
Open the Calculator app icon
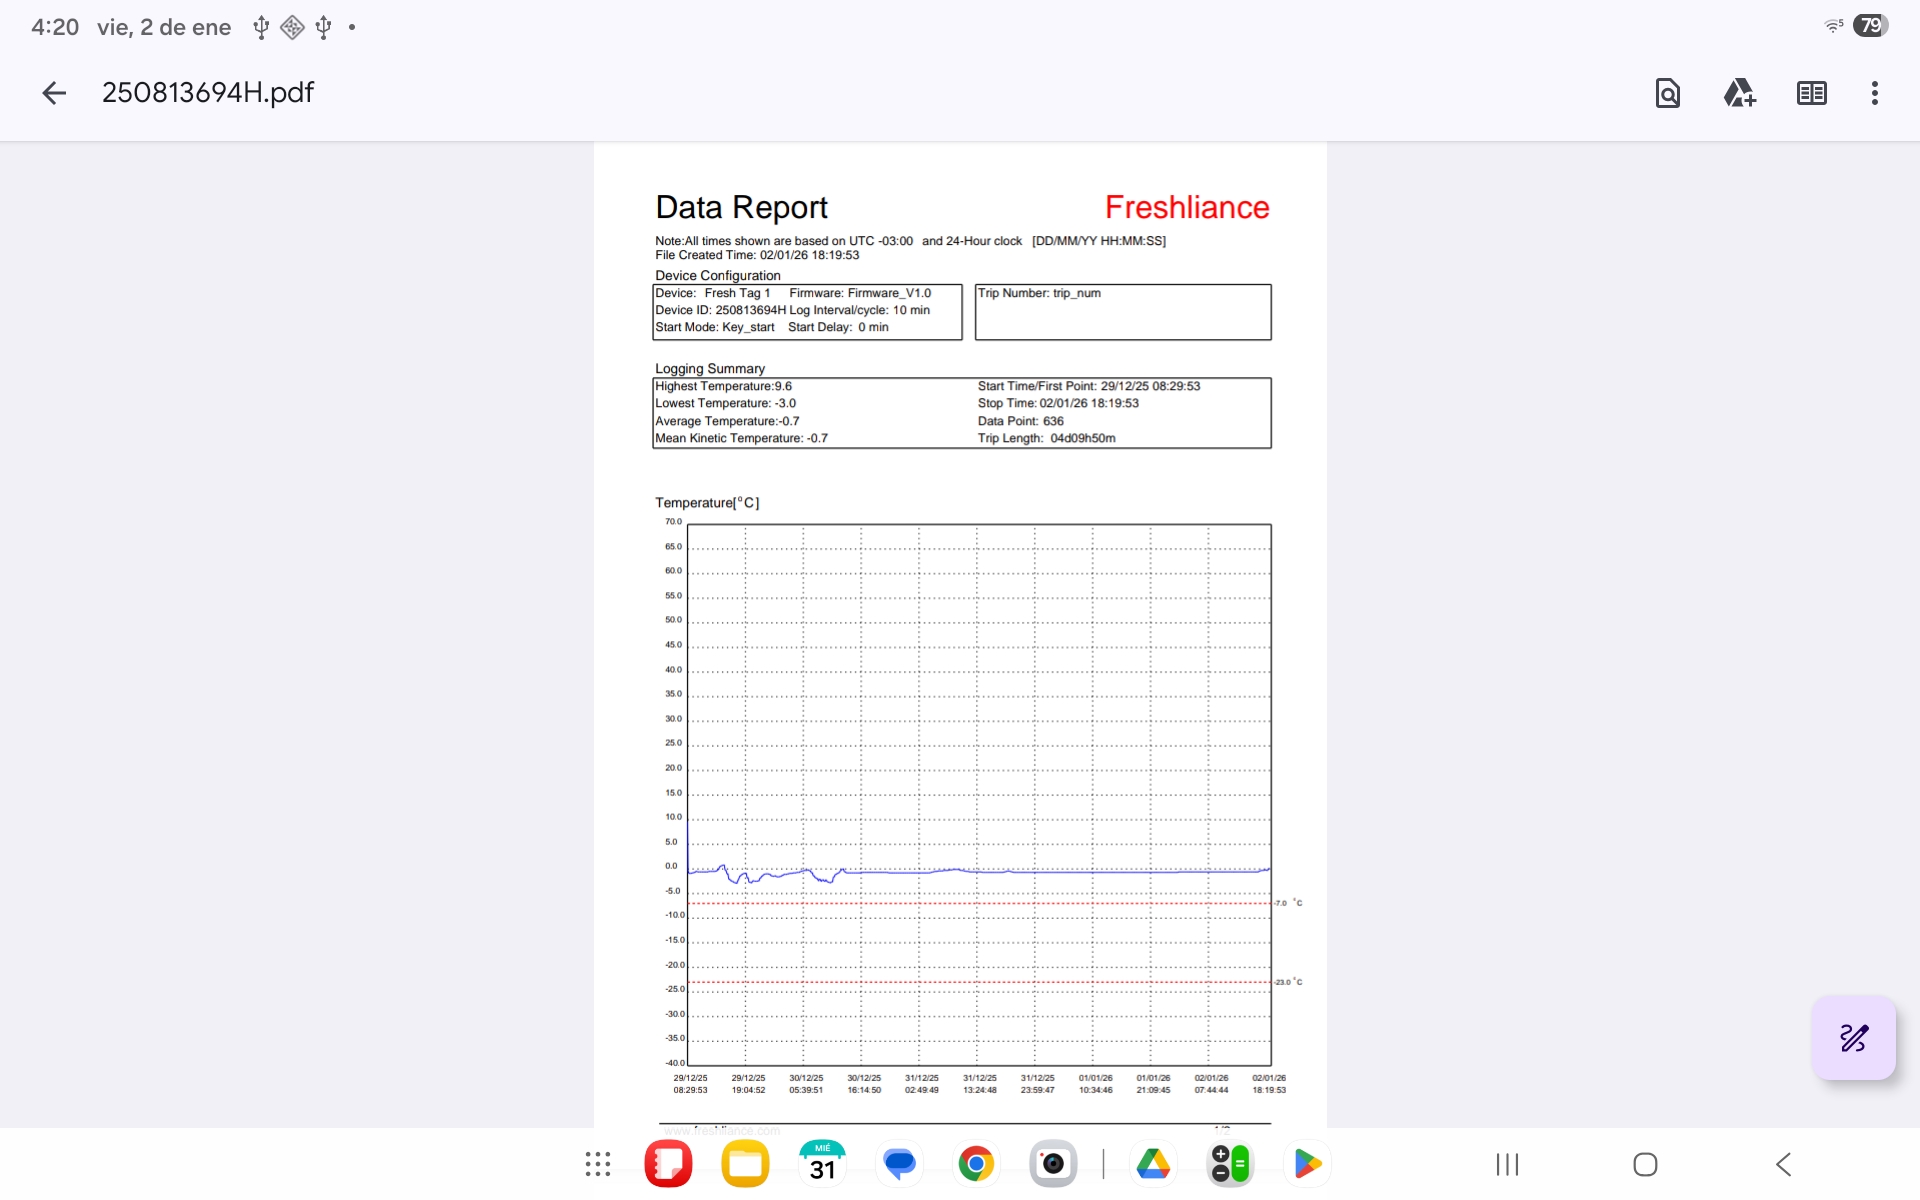click(1230, 1164)
